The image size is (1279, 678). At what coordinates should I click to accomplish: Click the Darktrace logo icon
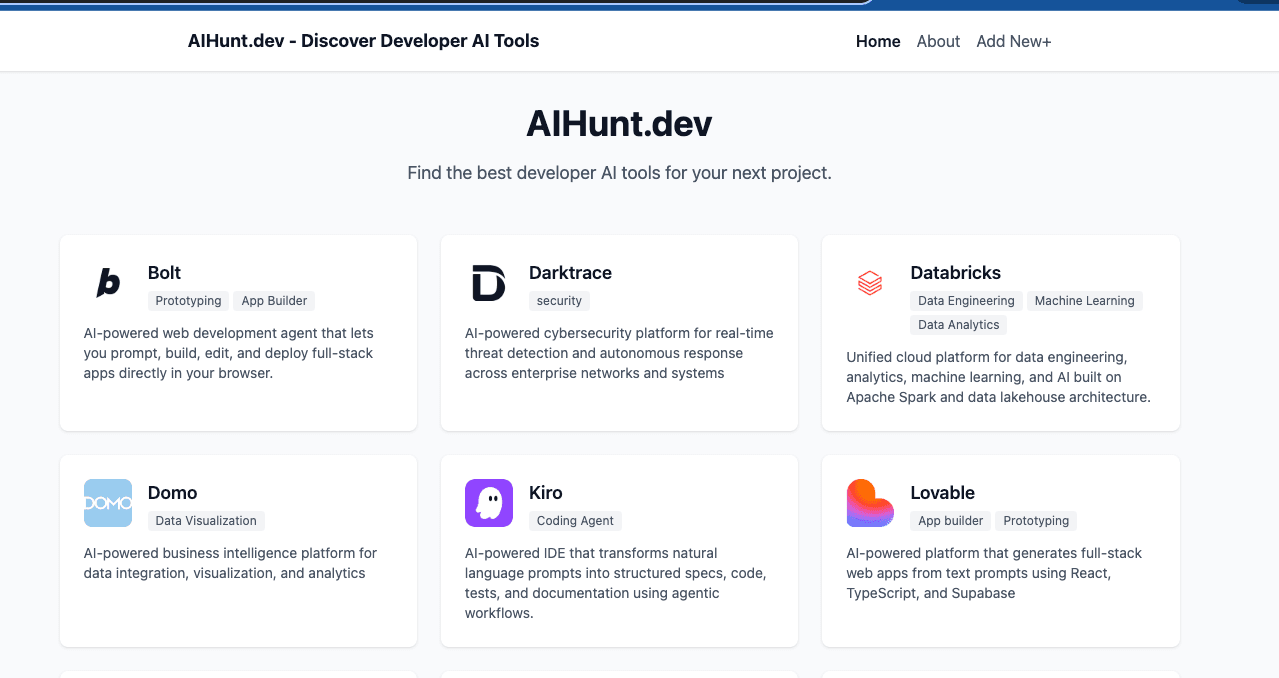click(x=488, y=283)
